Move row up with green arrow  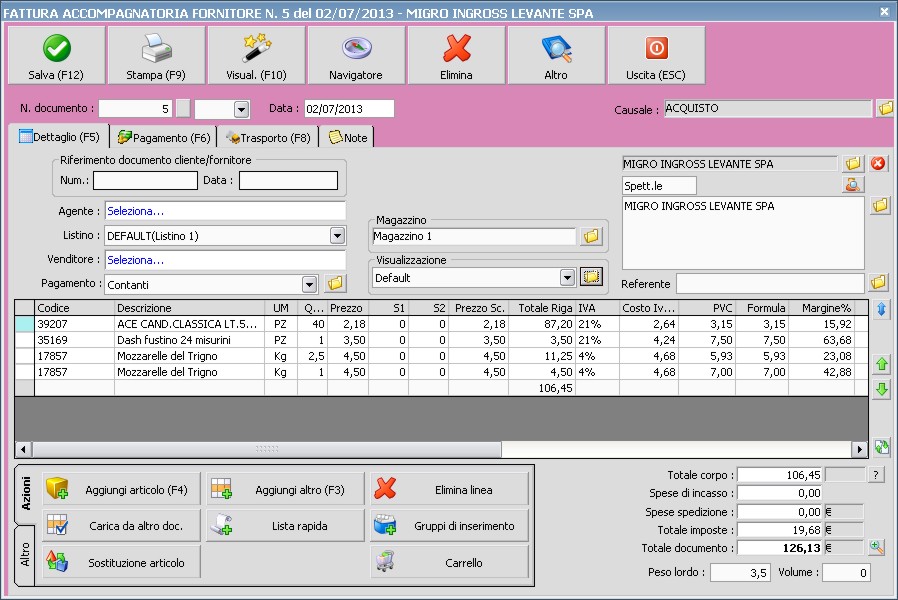[x=882, y=364]
